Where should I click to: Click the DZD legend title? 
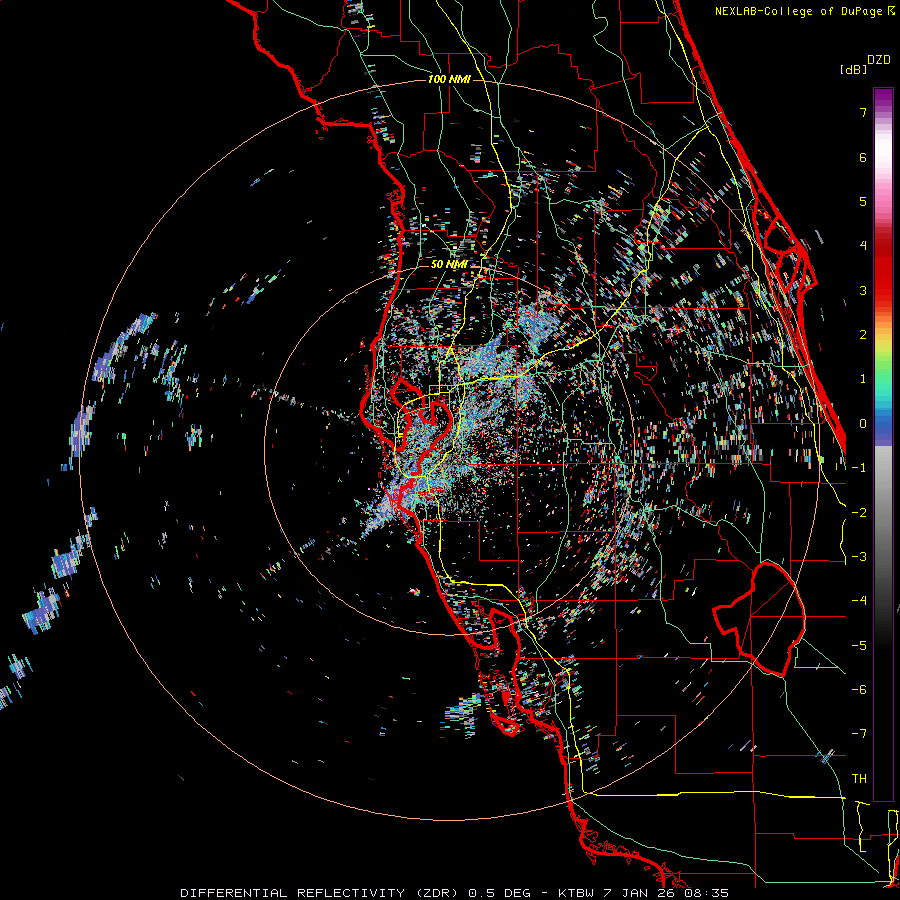coord(879,60)
